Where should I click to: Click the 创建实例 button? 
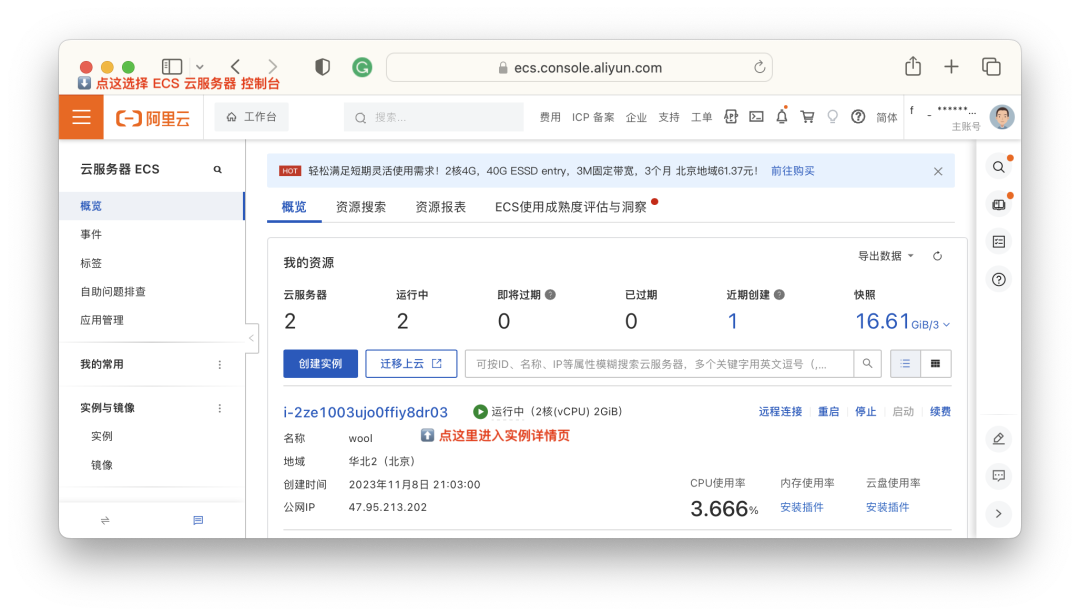point(320,364)
